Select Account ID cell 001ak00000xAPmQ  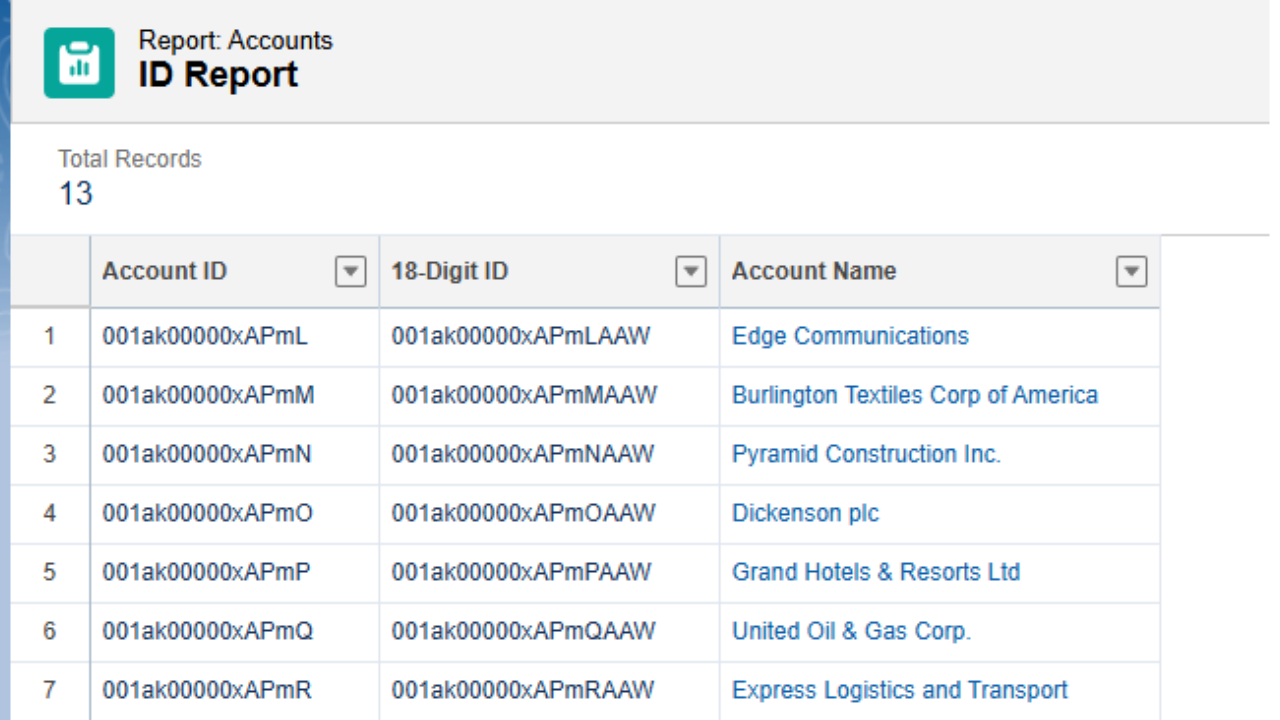(x=207, y=631)
